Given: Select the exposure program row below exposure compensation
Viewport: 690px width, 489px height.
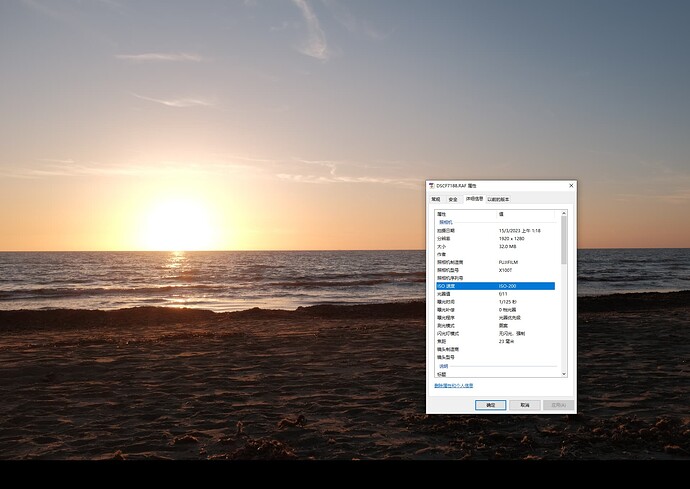Looking at the screenshot, I should [x=495, y=318].
